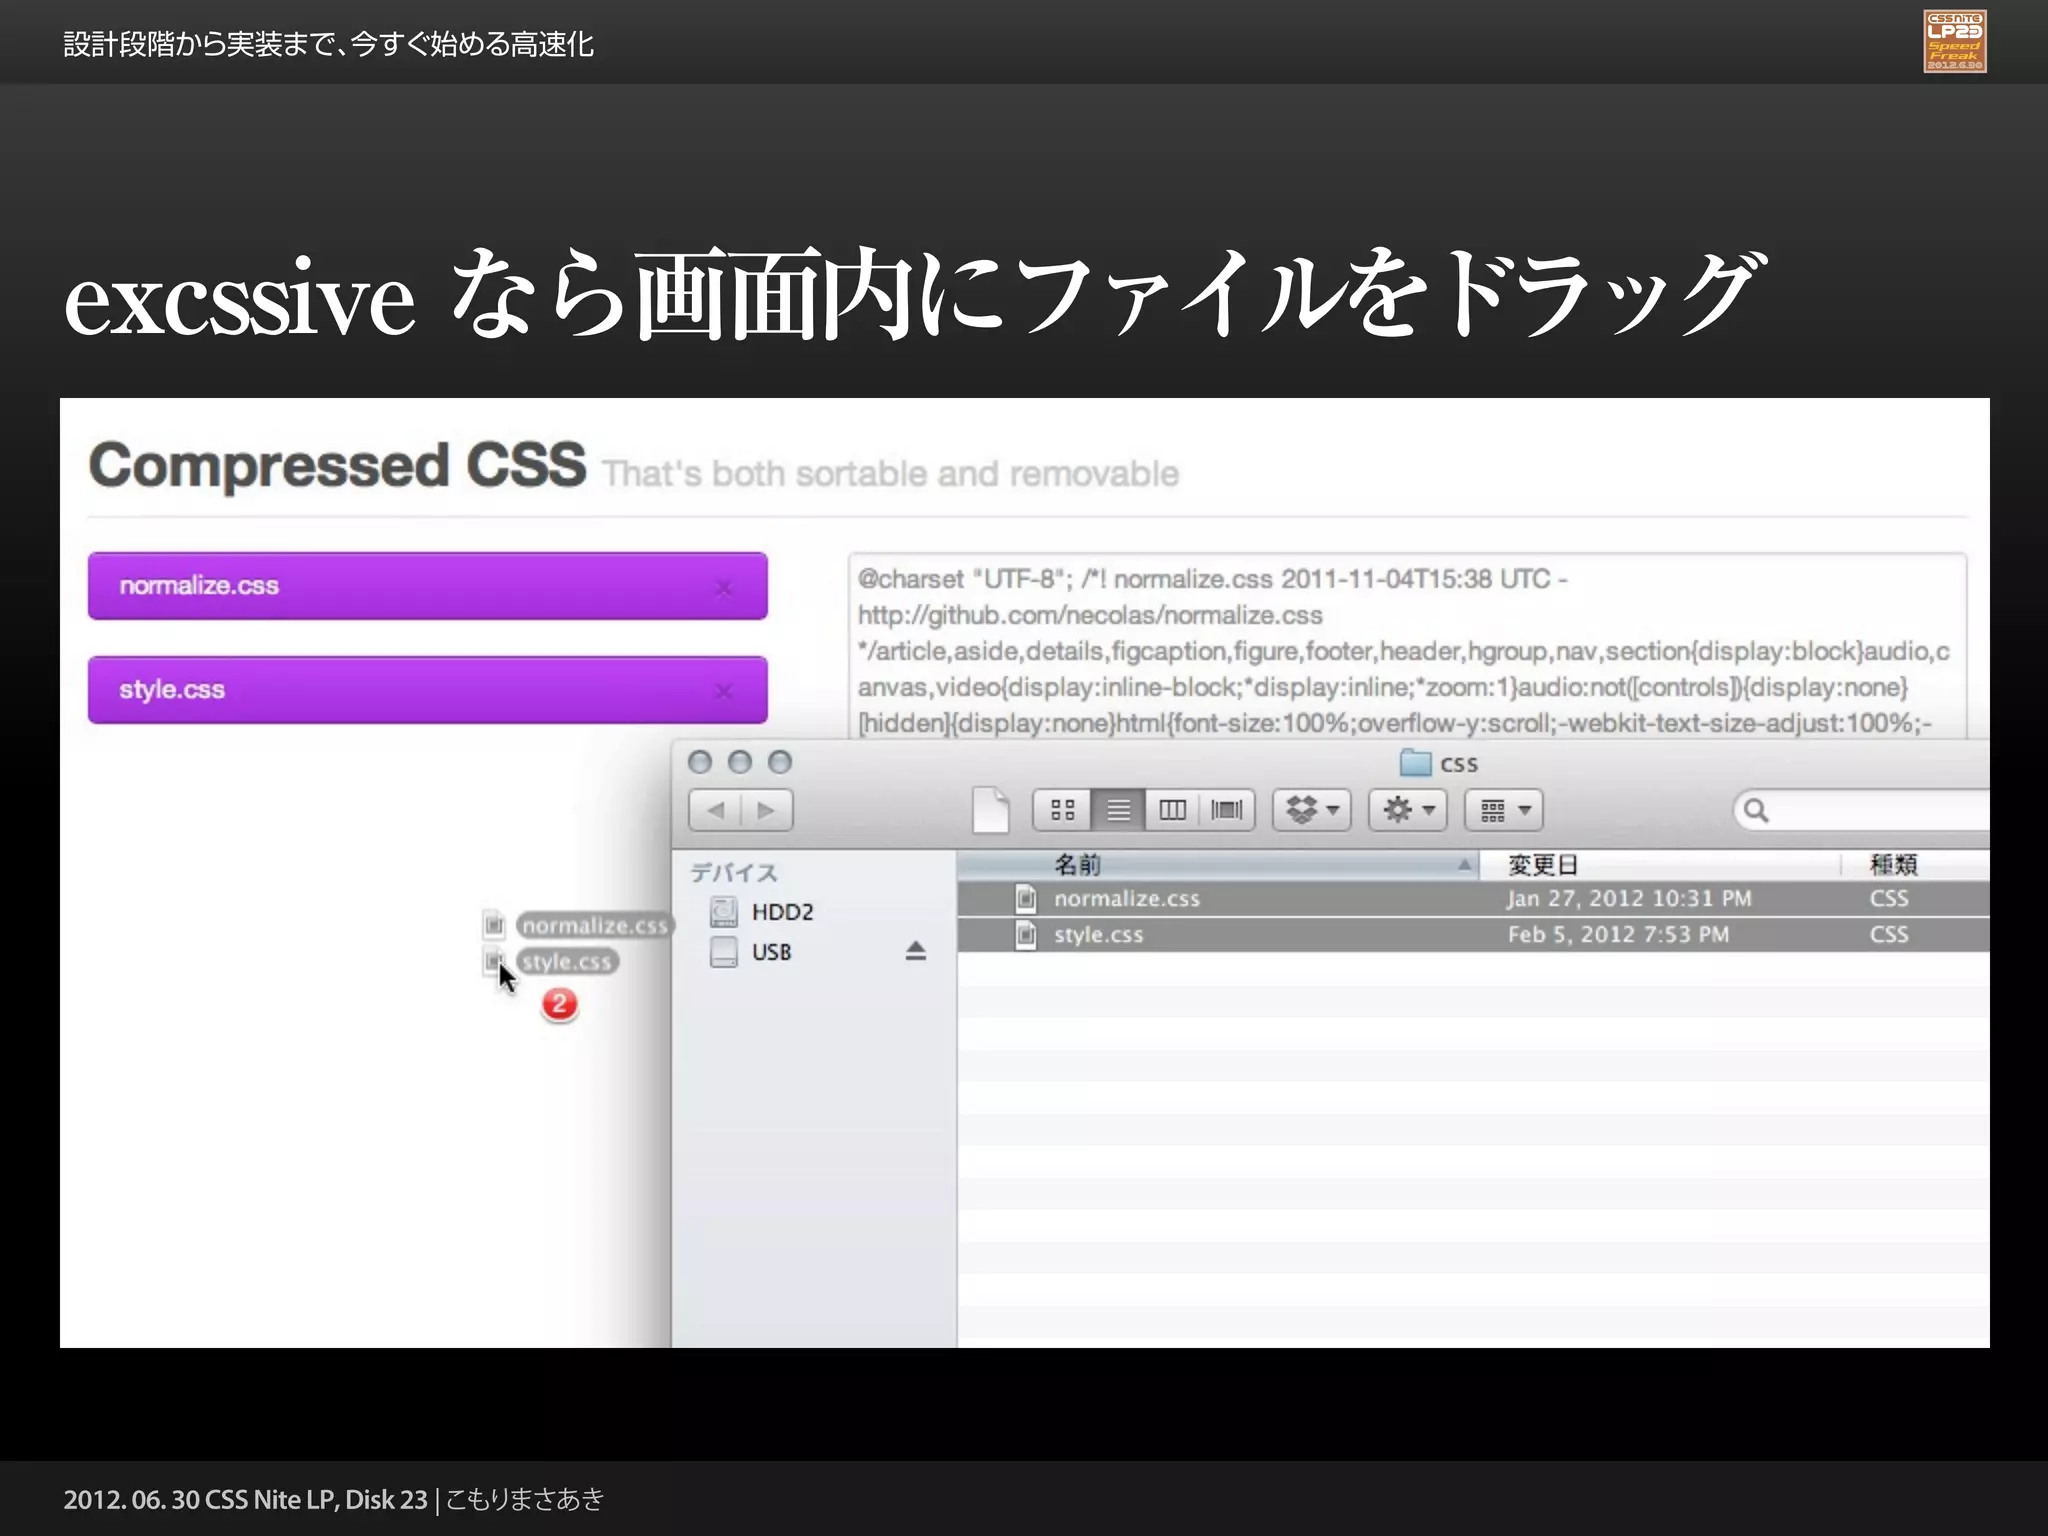Click CSS type cell in style.css row
2048x1536 pixels.
coord(1889,934)
